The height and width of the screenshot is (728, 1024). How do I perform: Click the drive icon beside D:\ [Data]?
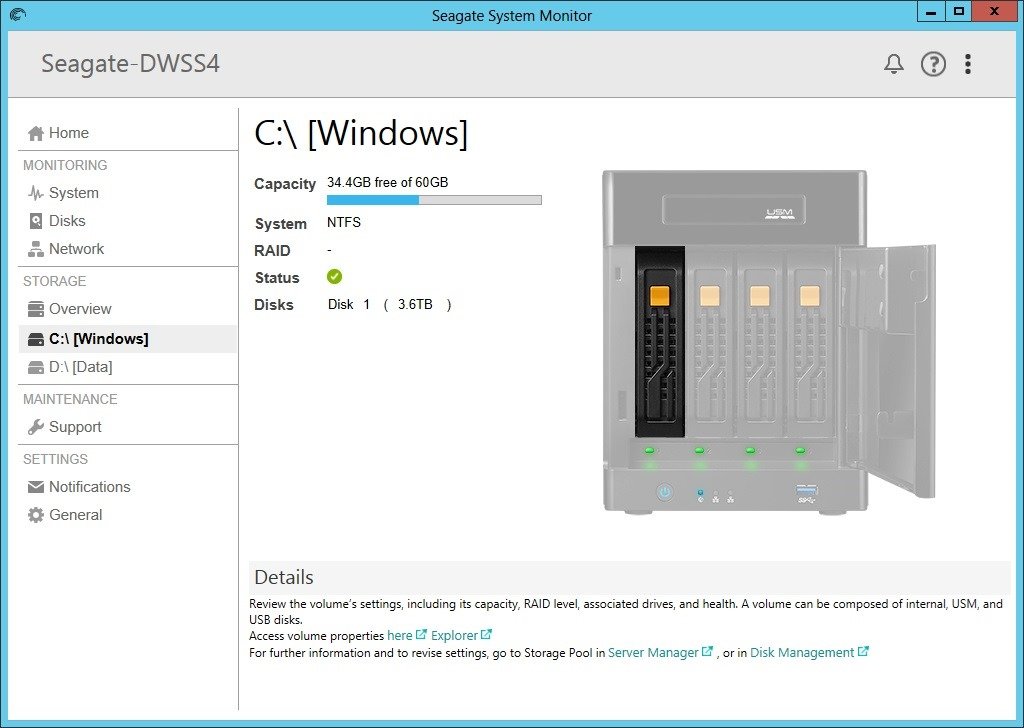click(x=36, y=368)
